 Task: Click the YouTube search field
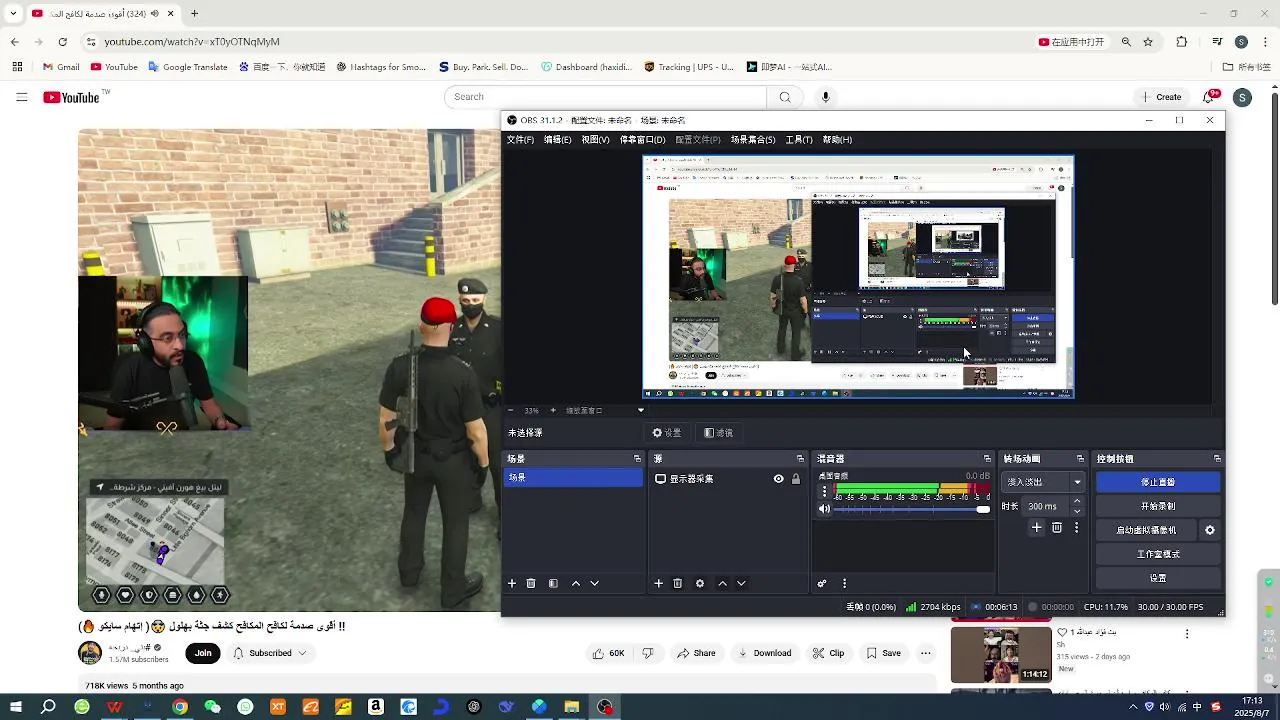(x=605, y=97)
